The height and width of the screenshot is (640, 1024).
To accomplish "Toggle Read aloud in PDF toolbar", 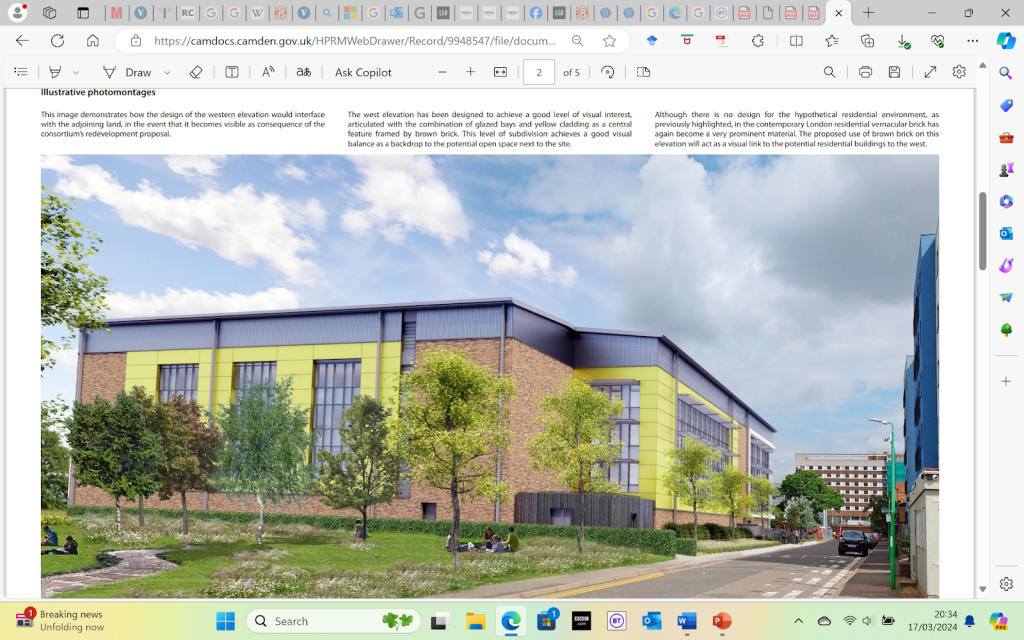I will 268,72.
